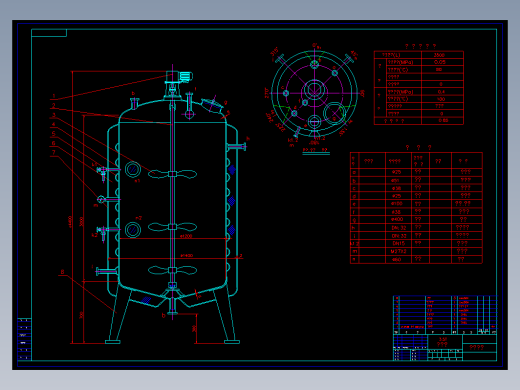This screenshot has width=520, height=390.
Task: Click the left support leg base plate
Action: tap(113, 342)
